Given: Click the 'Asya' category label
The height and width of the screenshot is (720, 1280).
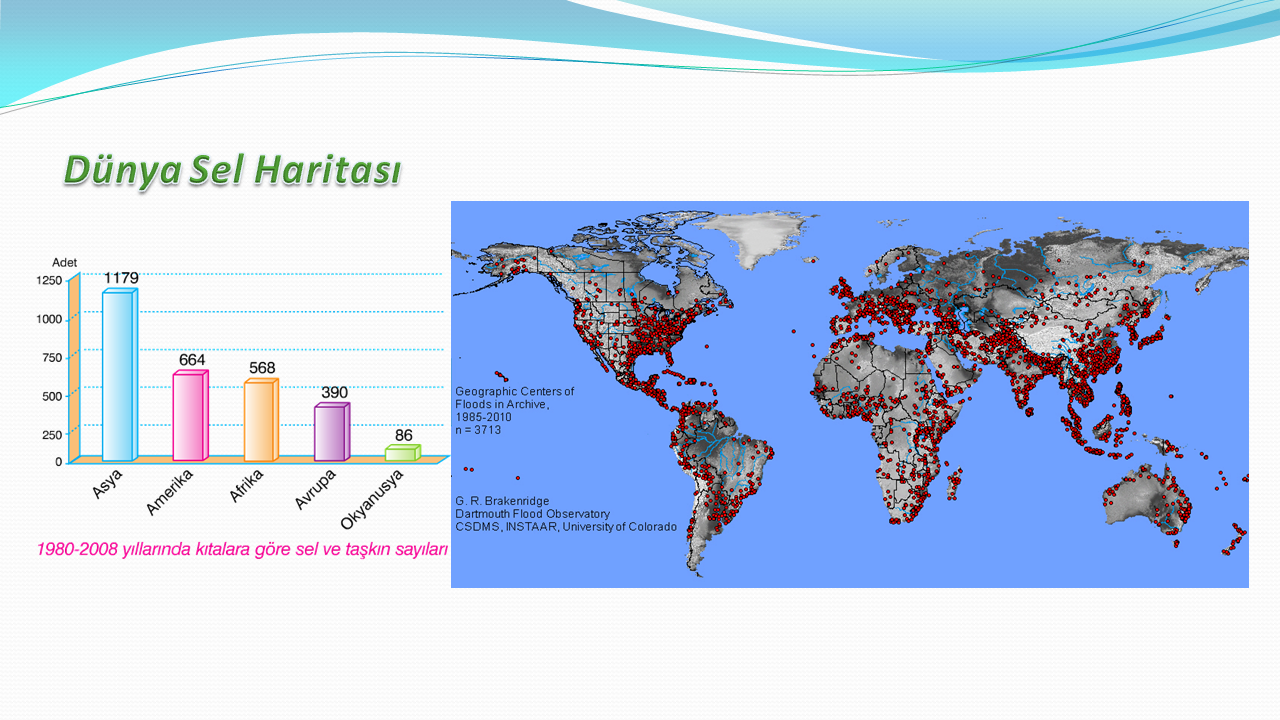Looking at the screenshot, I should point(108,484).
